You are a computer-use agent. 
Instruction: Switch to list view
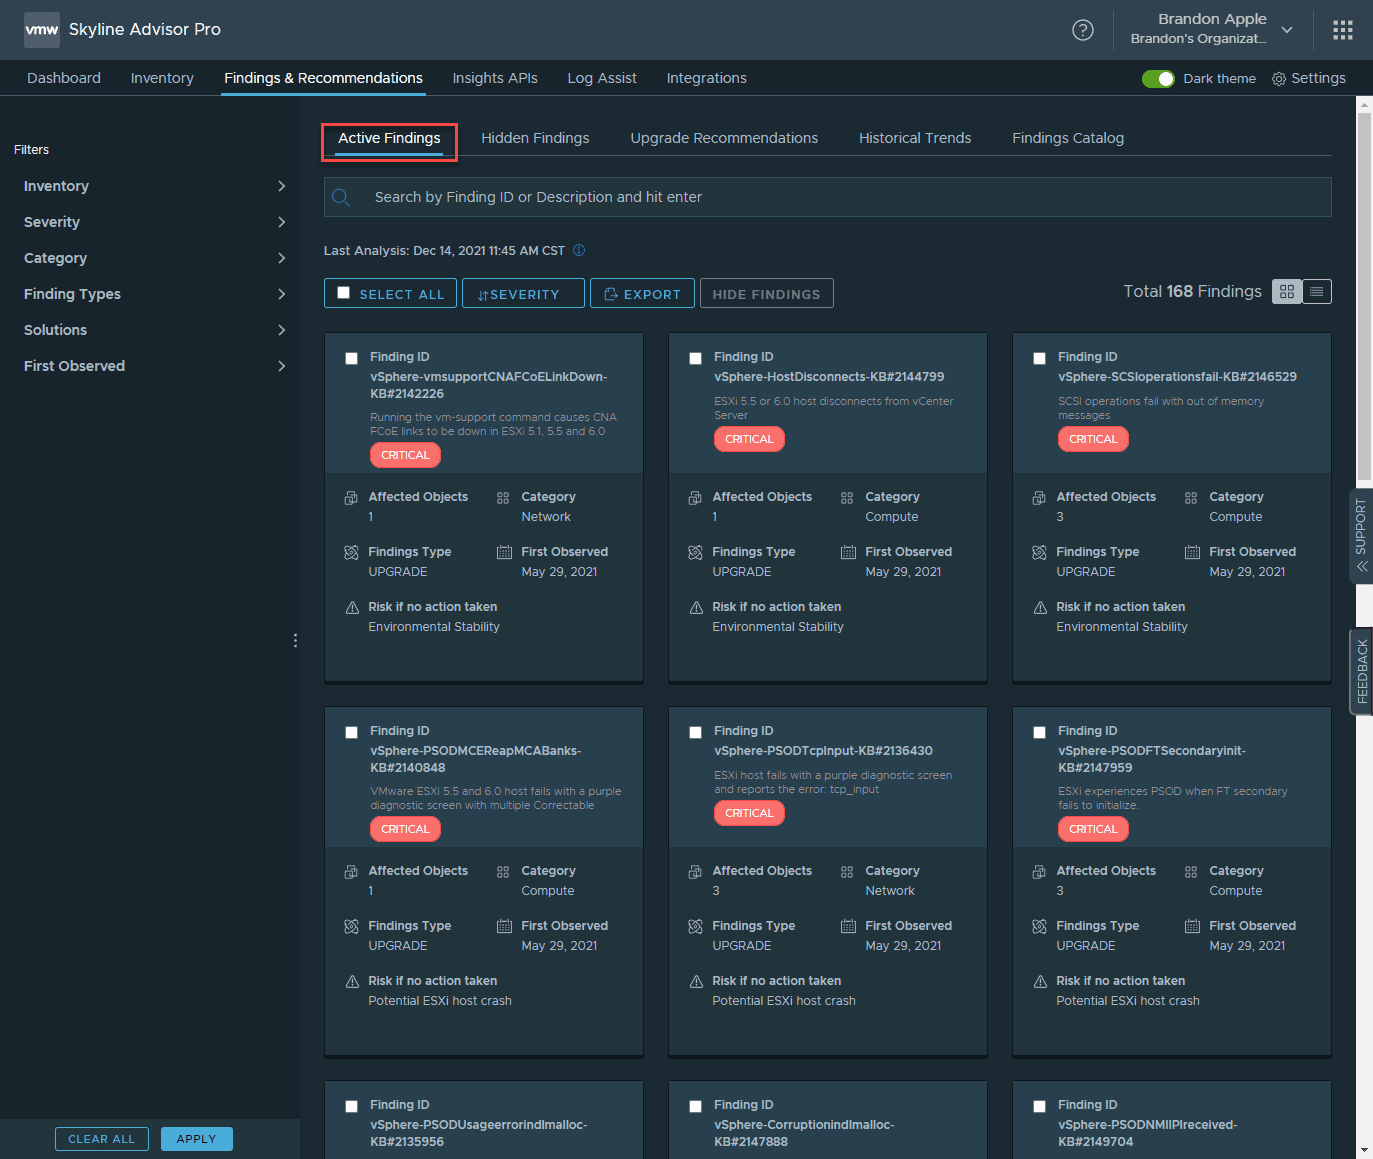1317,292
